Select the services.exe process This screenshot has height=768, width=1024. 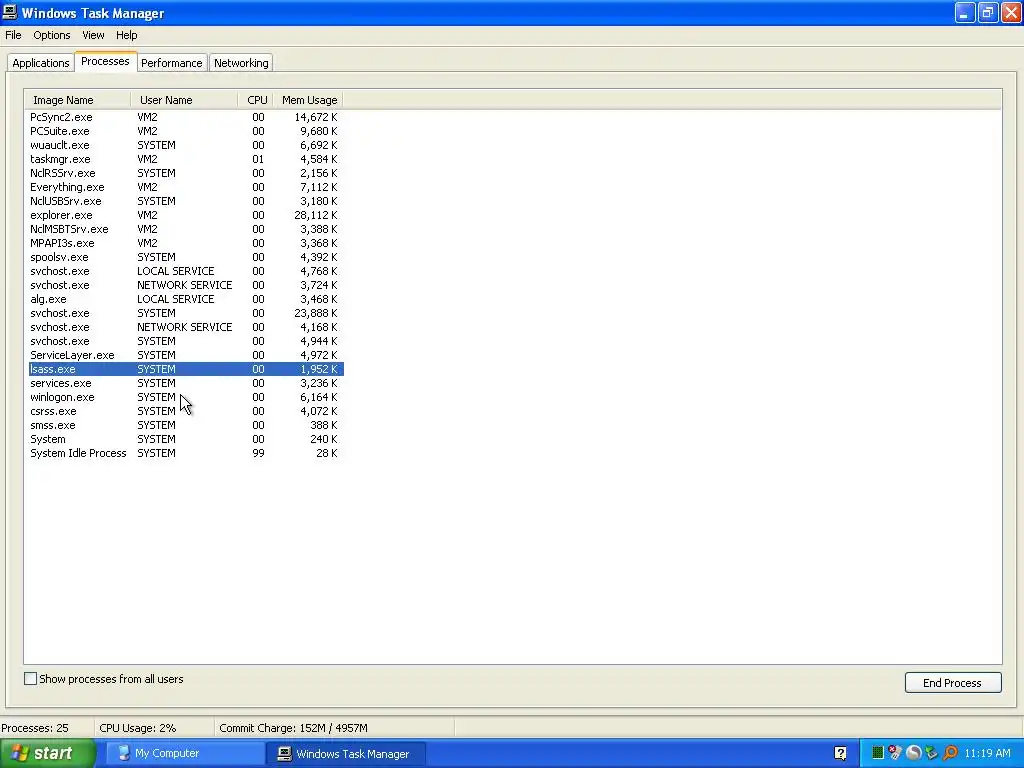point(186,383)
